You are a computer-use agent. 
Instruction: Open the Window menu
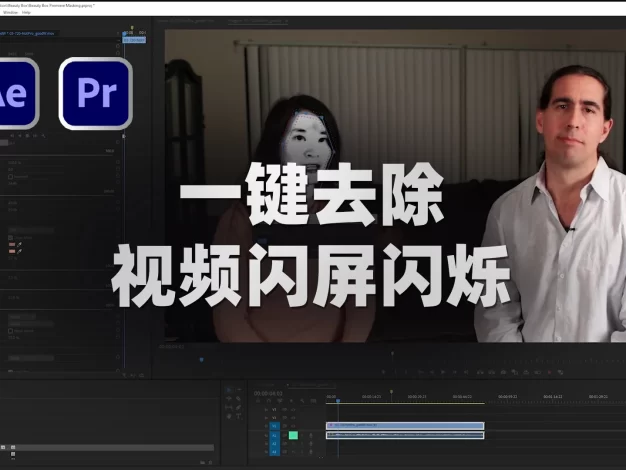(10, 13)
